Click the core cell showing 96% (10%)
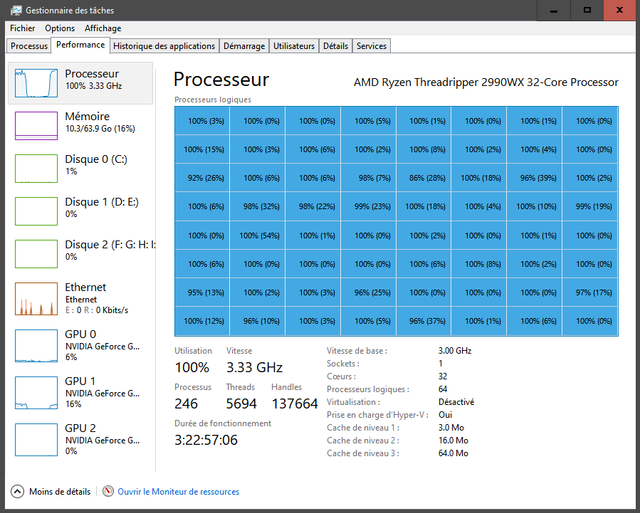This screenshot has height=513, width=640. pos(258,321)
